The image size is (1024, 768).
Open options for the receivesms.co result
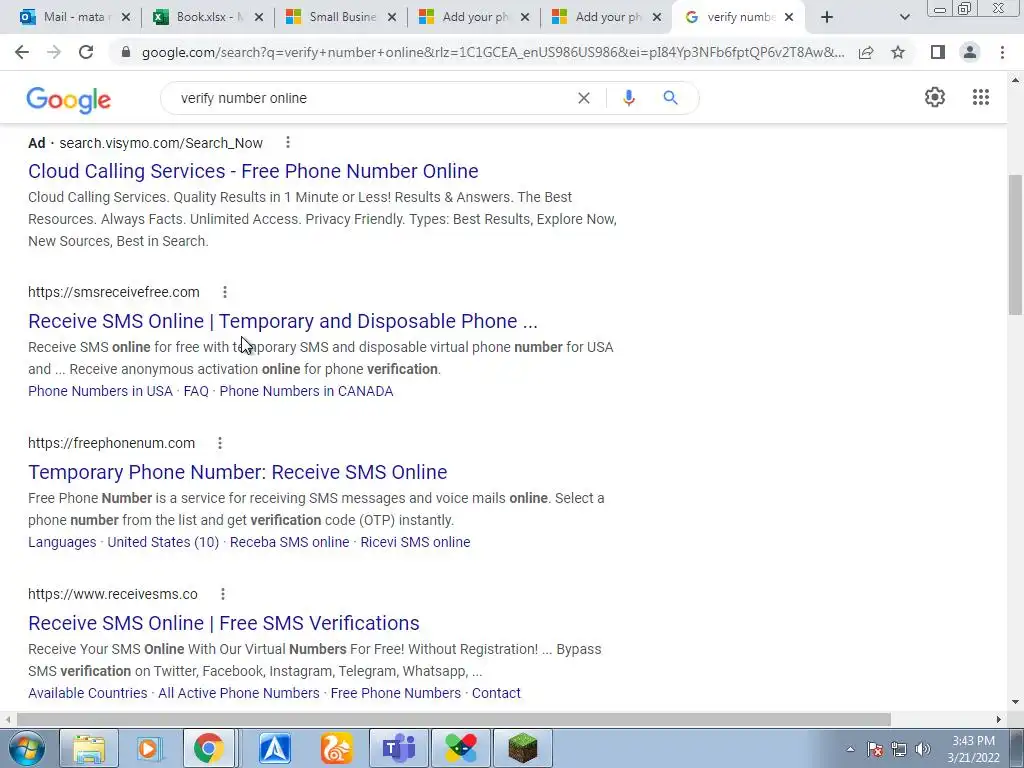223,594
